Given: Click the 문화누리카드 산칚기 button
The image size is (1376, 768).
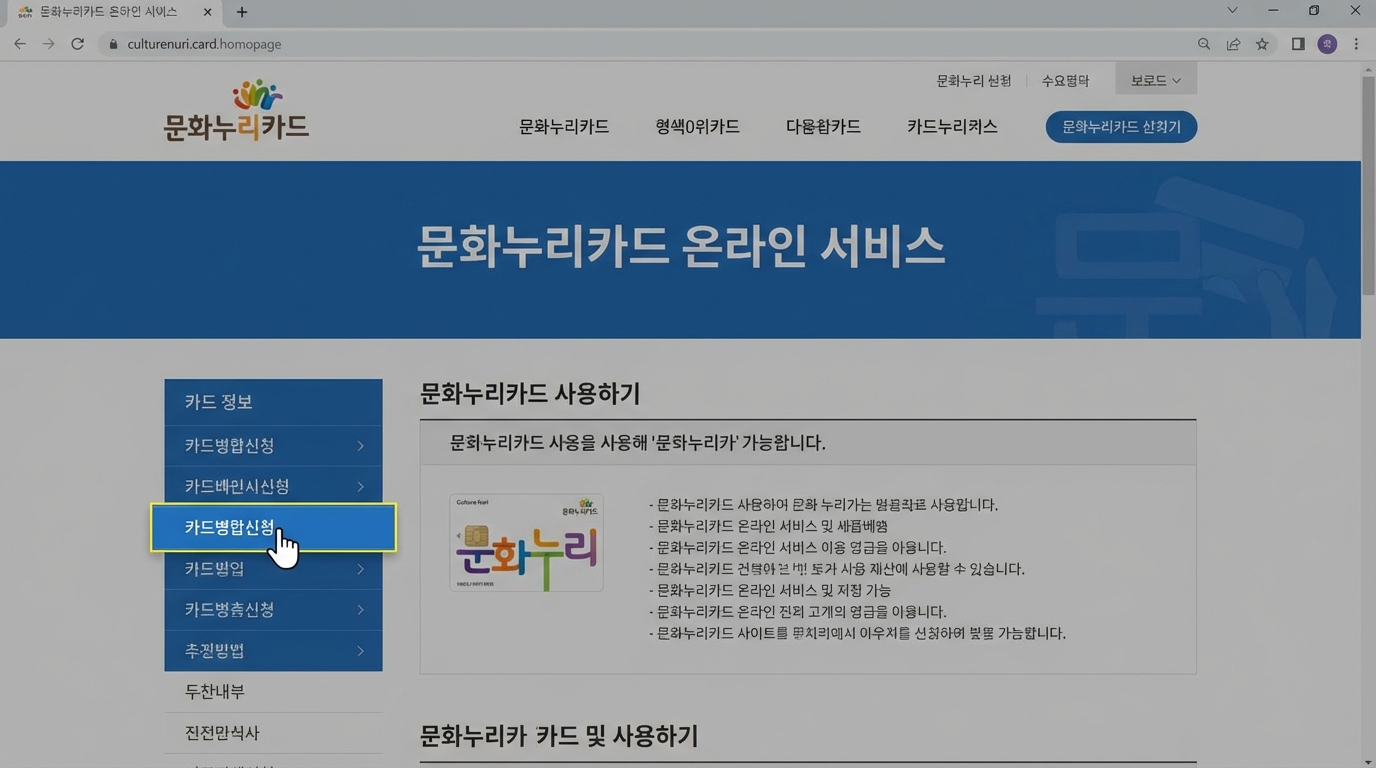Looking at the screenshot, I should (1120, 127).
